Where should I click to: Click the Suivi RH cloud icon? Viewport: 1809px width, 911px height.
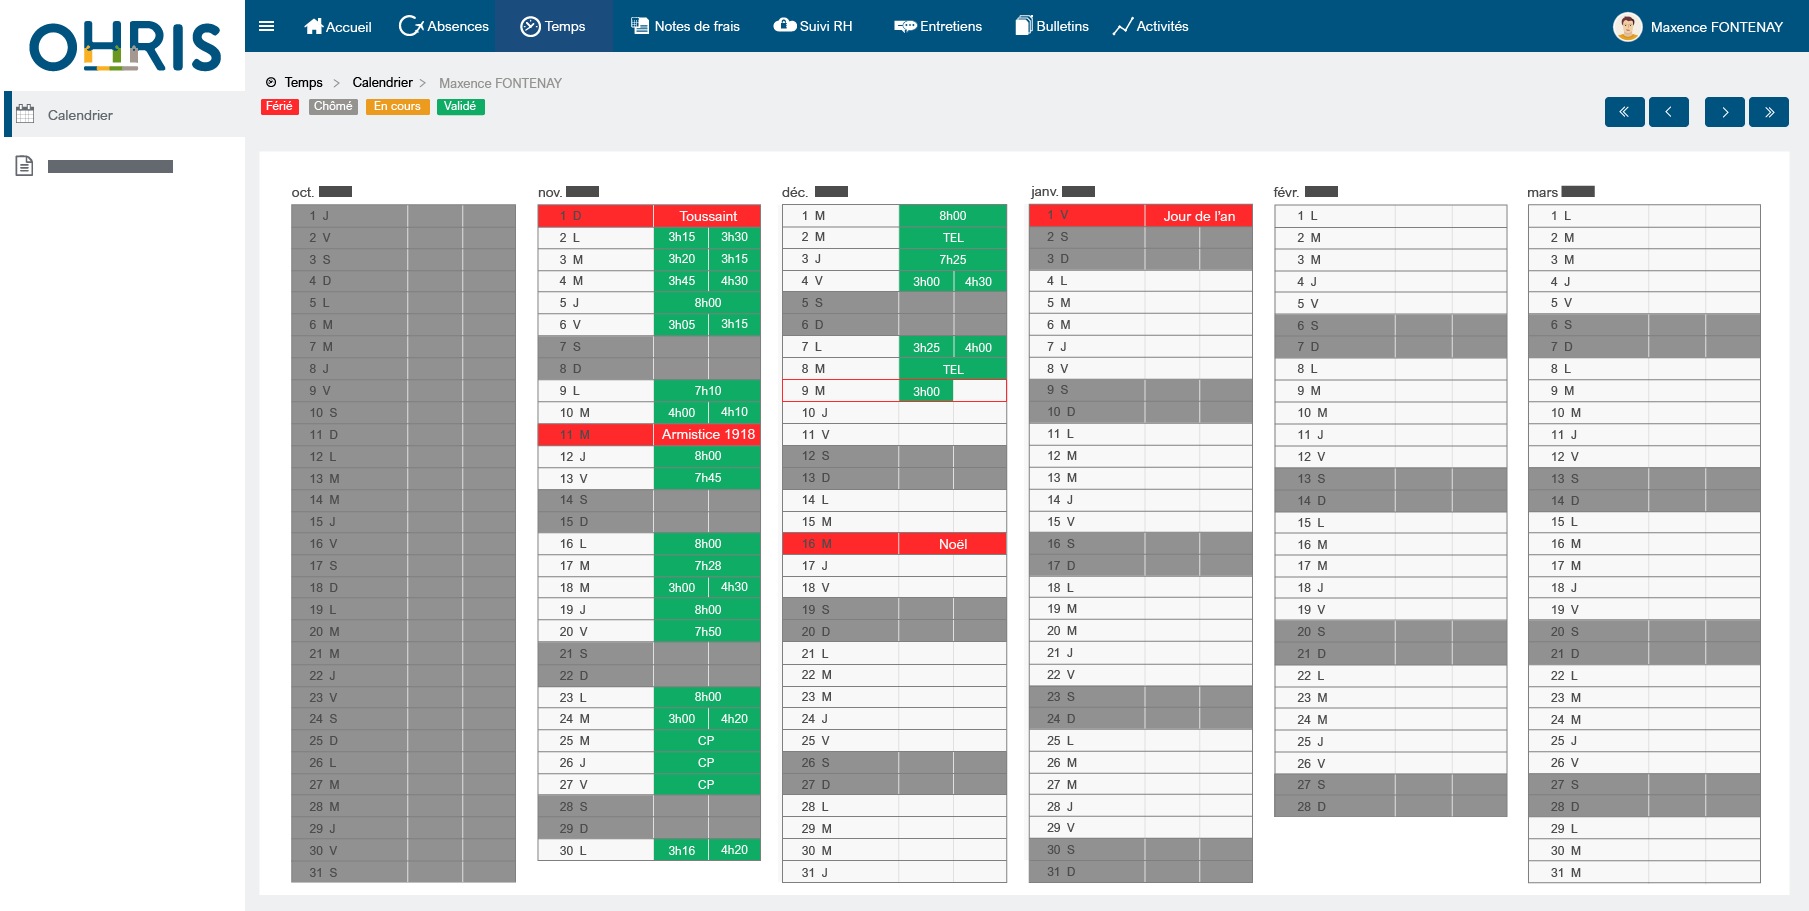tap(785, 26)
